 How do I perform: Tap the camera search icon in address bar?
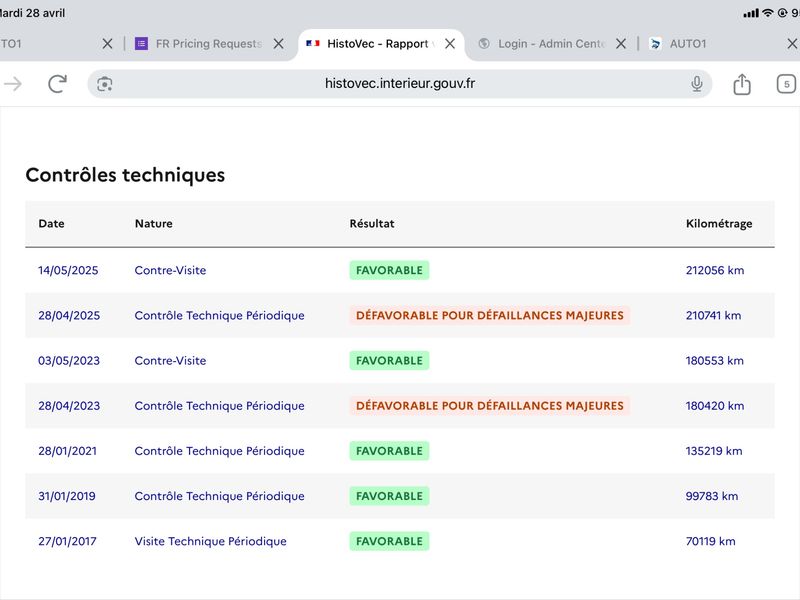105,84
